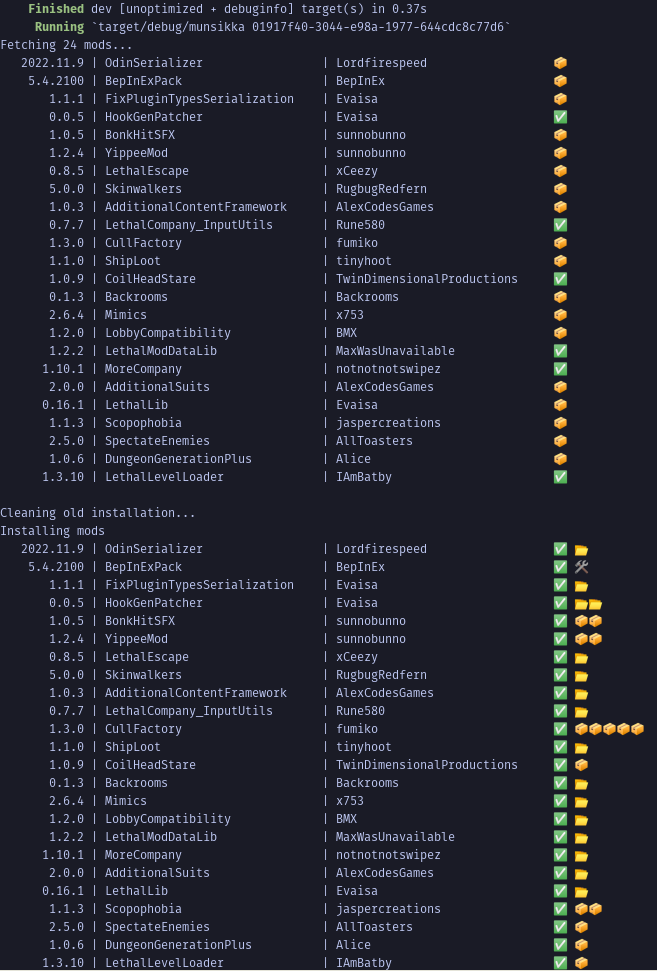Click green checkmark beside HookGenPatcher in fetching list
657x971 pixels.
(x=560, y=117)
